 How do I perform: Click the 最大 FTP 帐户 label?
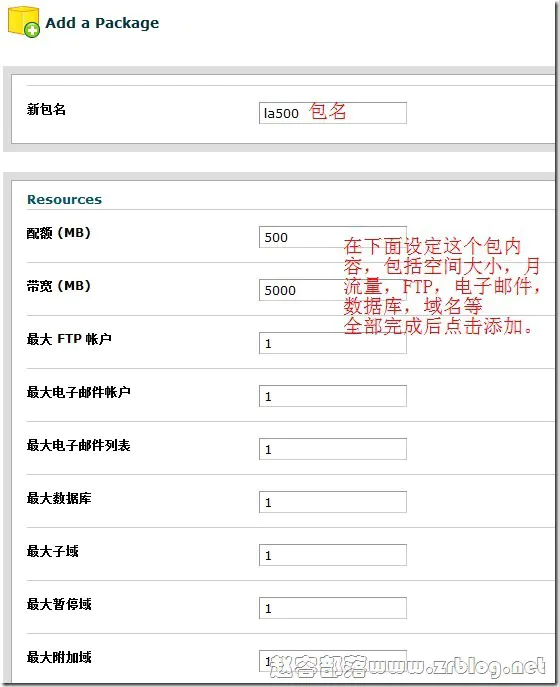tap(69, 339)
